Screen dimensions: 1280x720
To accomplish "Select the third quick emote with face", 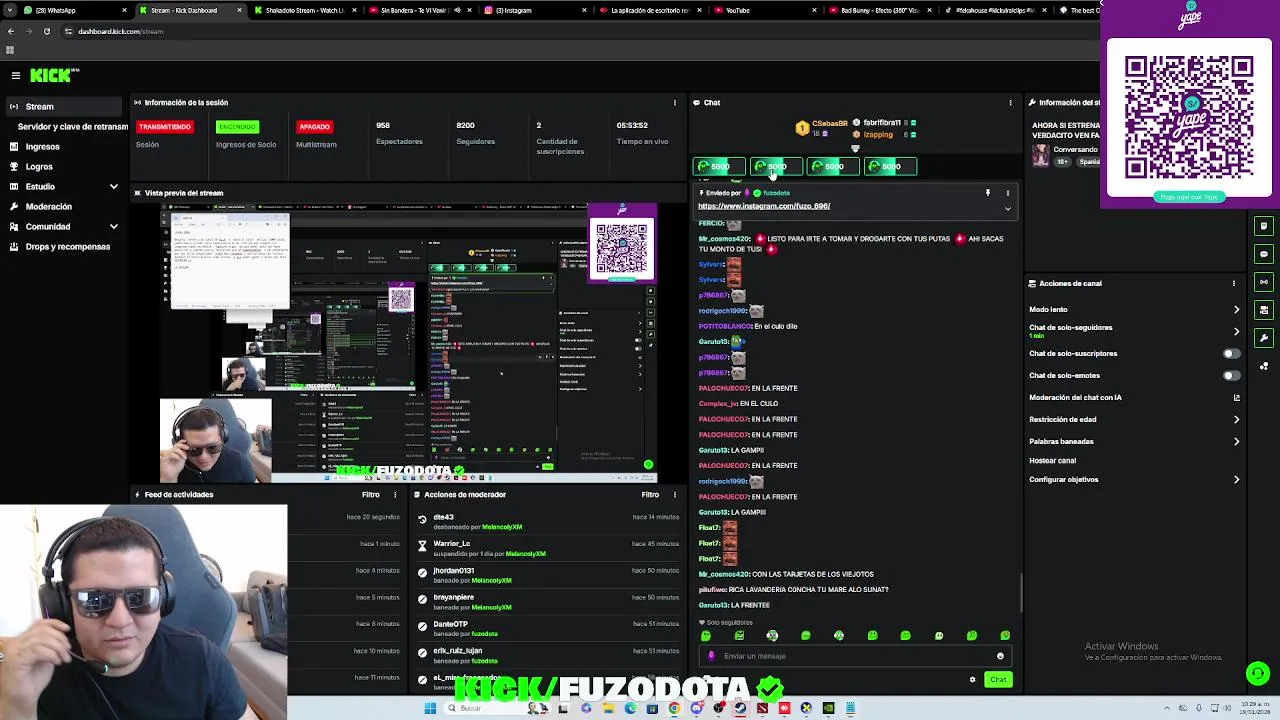I will (x=772, y=636).
